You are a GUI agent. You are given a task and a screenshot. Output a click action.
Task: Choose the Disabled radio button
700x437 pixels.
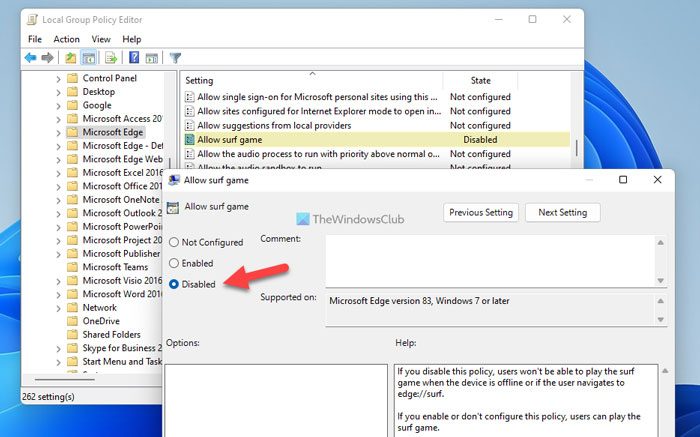pos(175,284)
